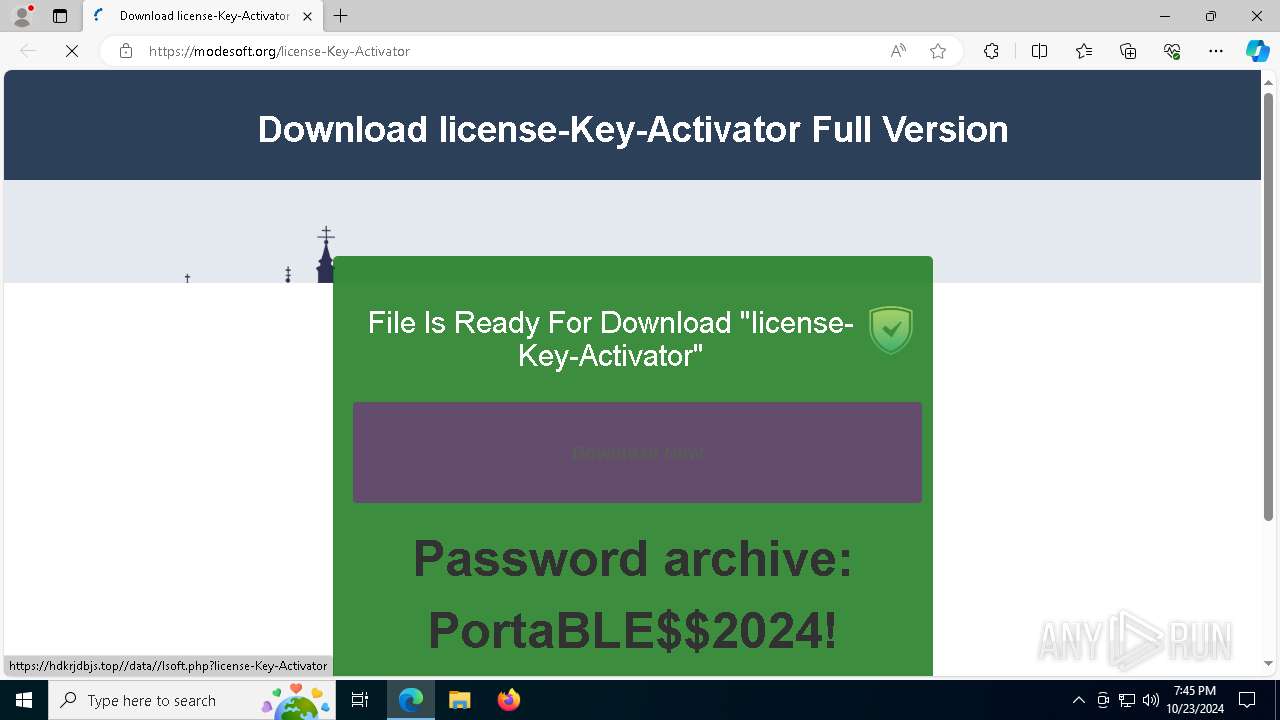Viewport: 1280px width, 720px height.
Task: Open Microsoft Edge from taskbar
Action: (x=411, y=700)
